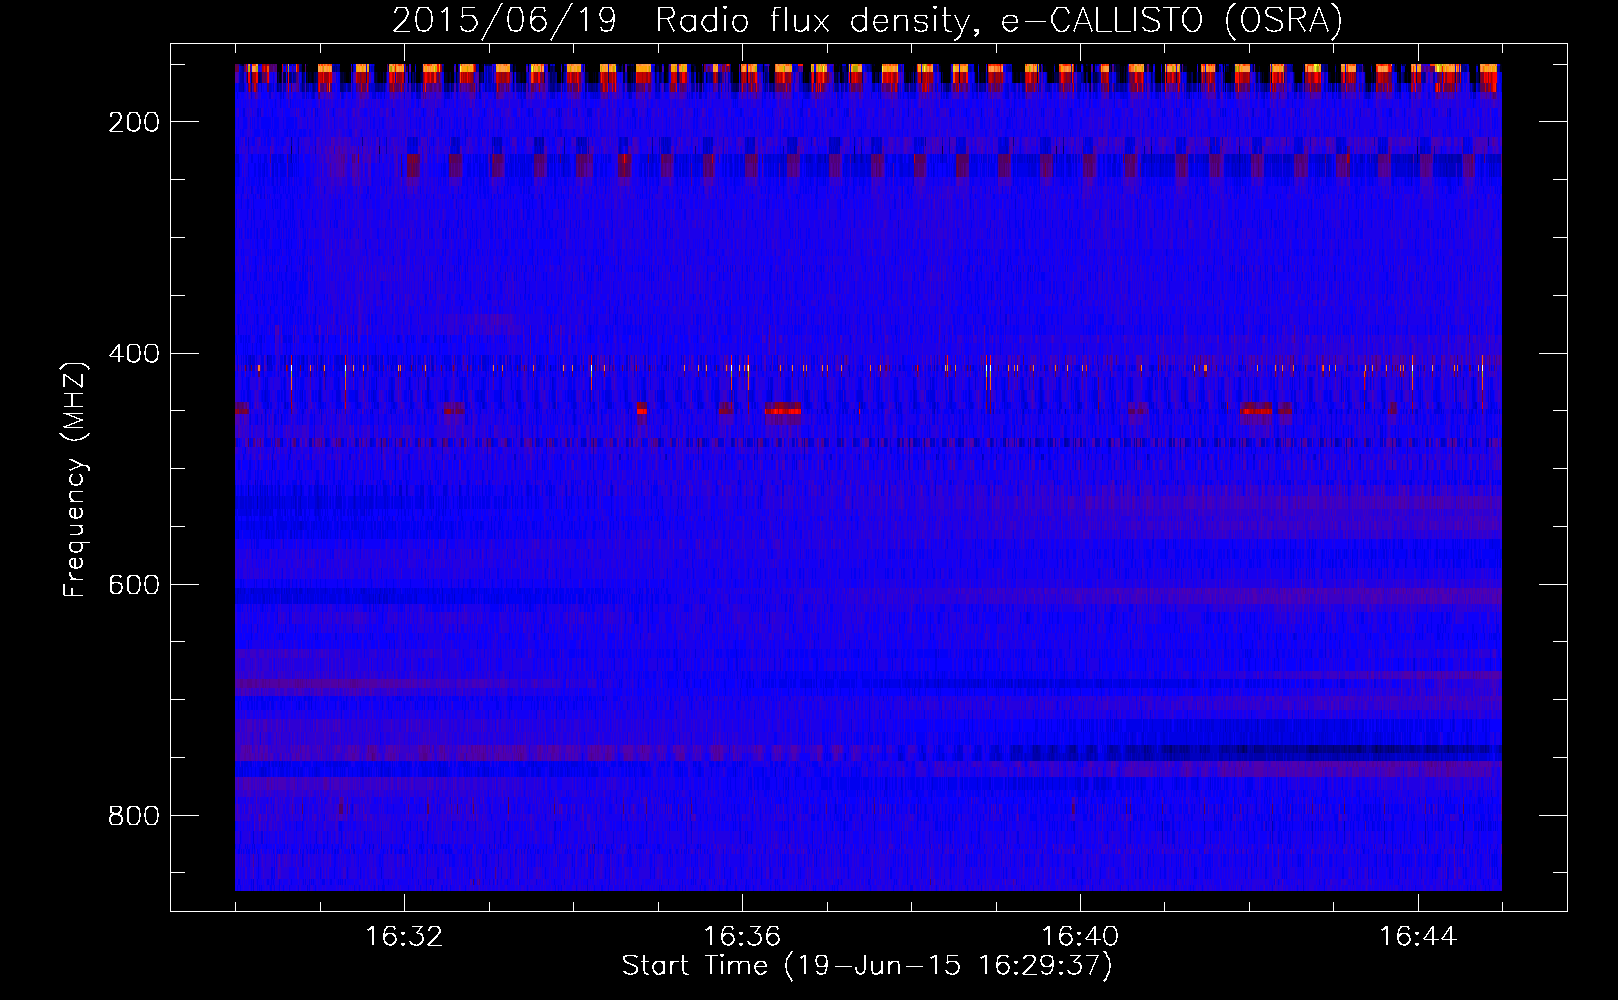Click the 16:36 time tick label
The width and height of the screenshot is (1618, 1000).
pyautogui.click(x=742, y=936)
